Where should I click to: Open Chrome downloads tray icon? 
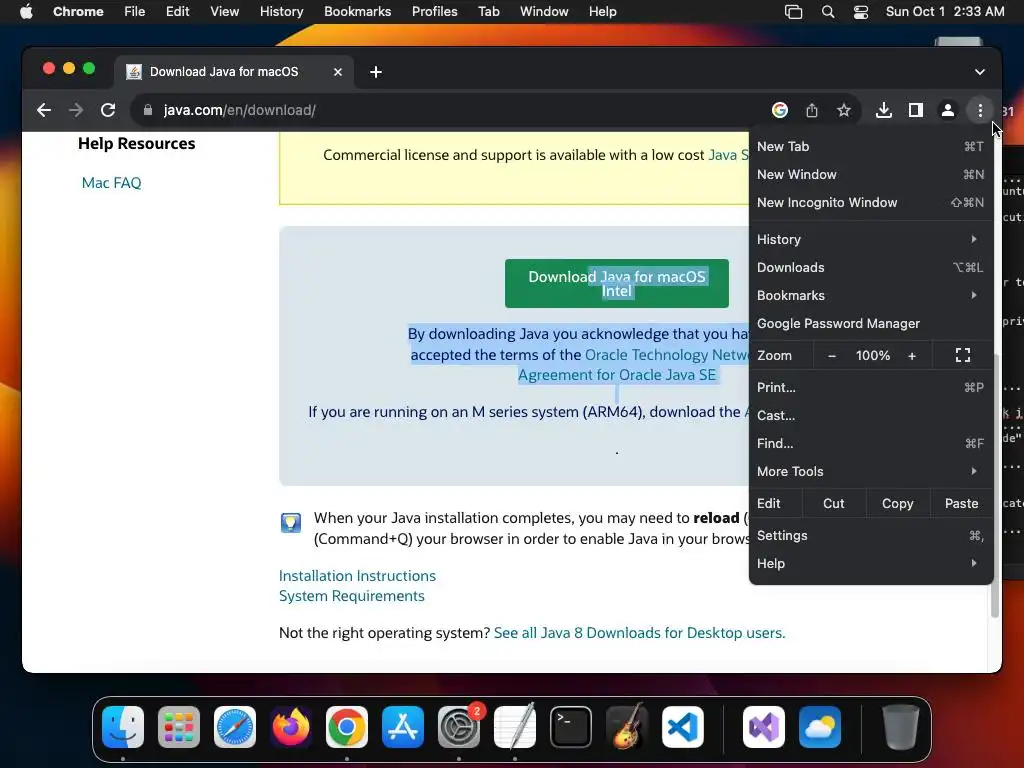[x=884, y=110]
